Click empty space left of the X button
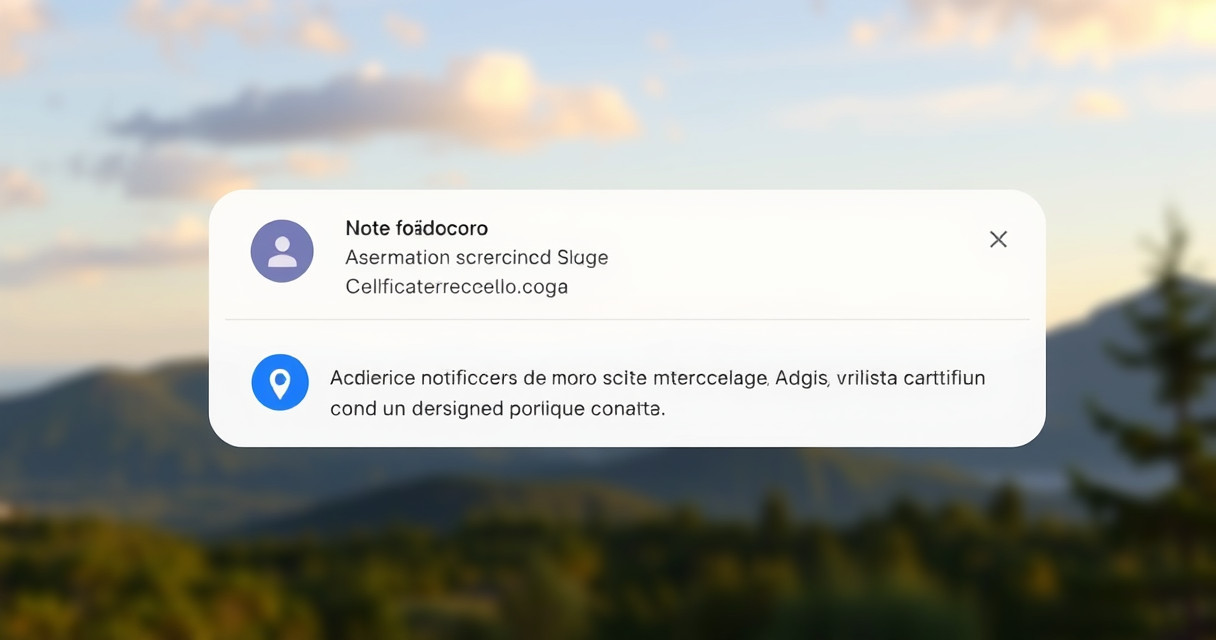The image size is (1216, 640). point(850,240)
